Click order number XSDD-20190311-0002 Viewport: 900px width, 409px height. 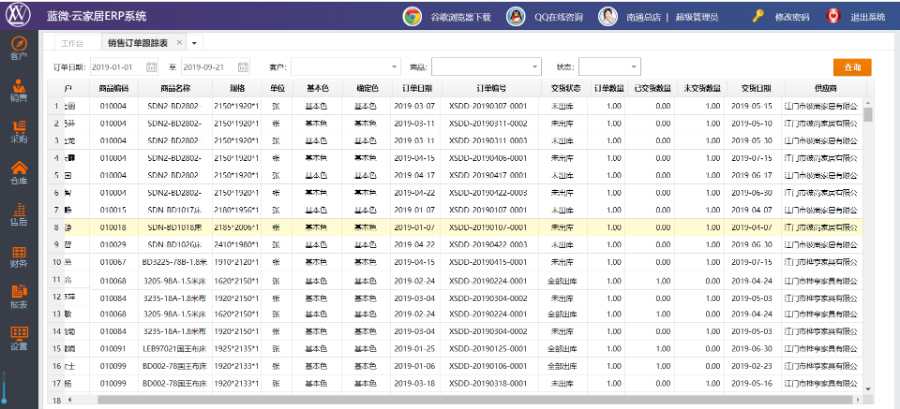488,123
